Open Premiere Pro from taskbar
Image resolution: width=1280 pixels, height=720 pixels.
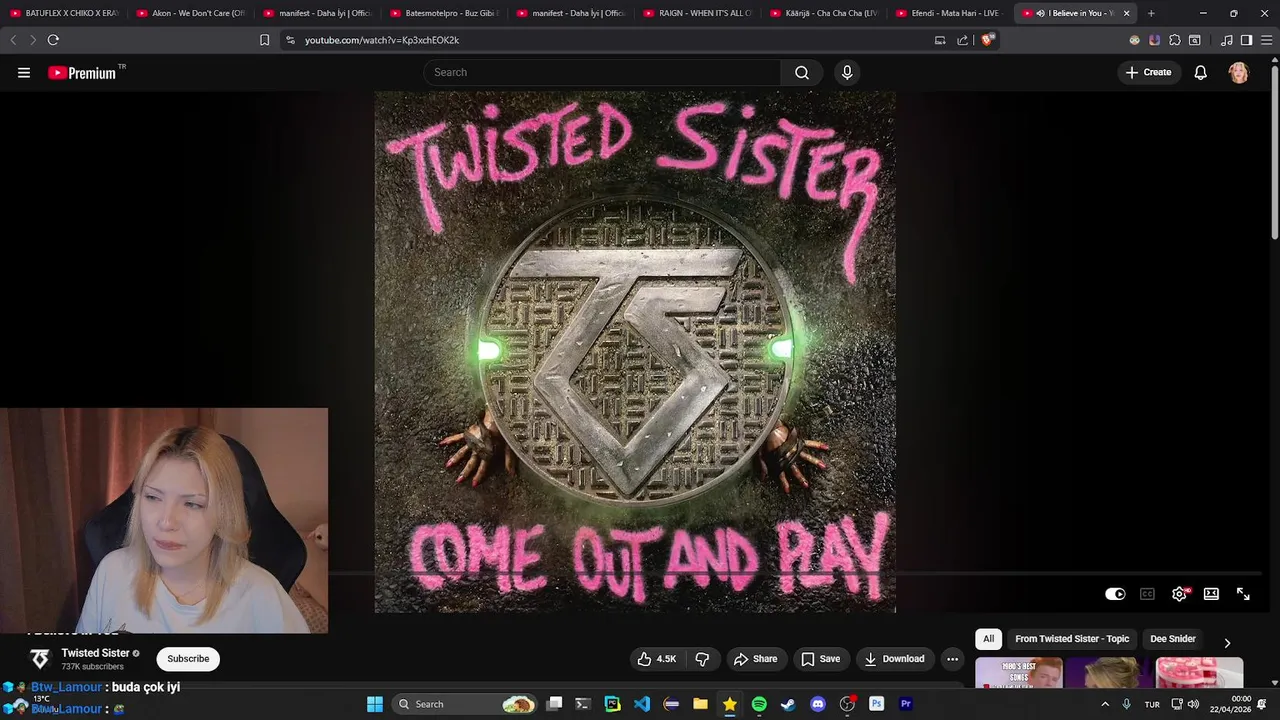point(906,704)
